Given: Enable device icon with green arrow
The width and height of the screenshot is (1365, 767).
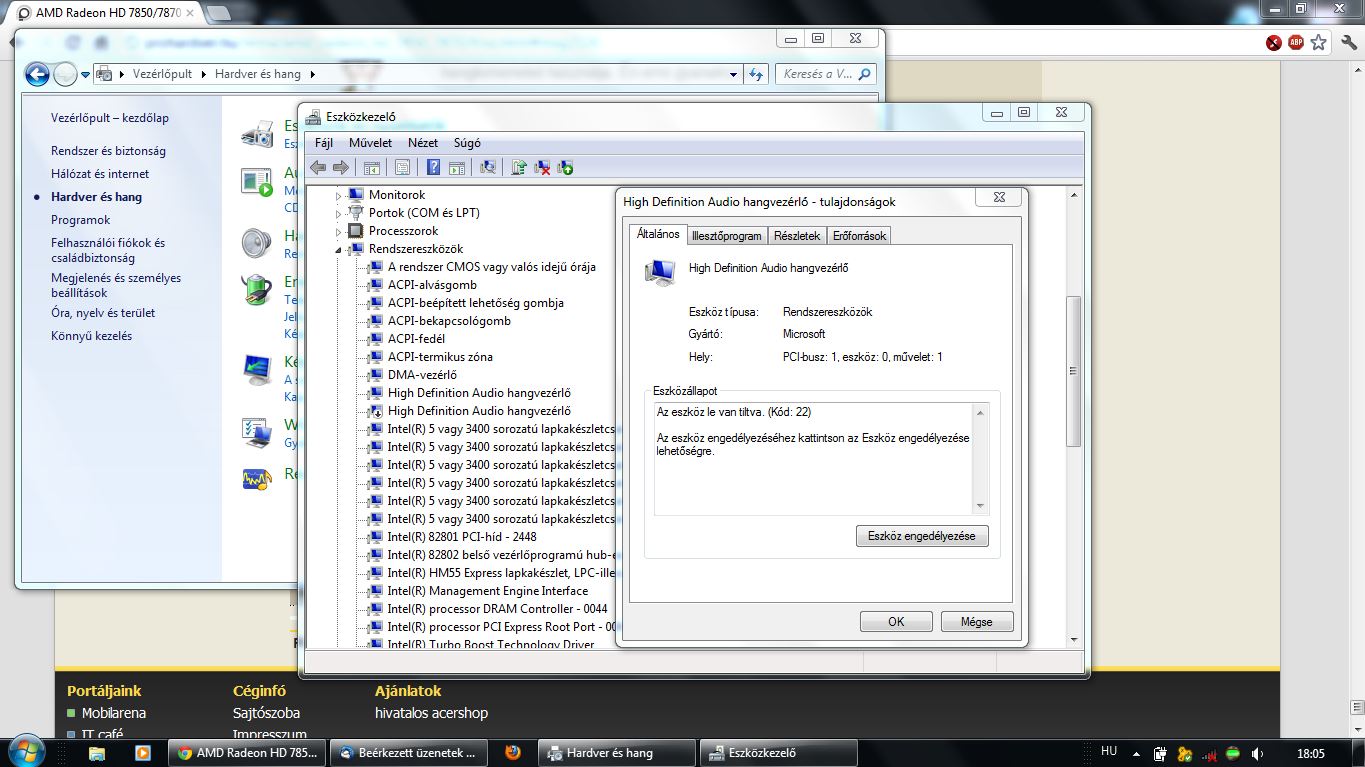Looking at the screenshot, I should [565, 168].
